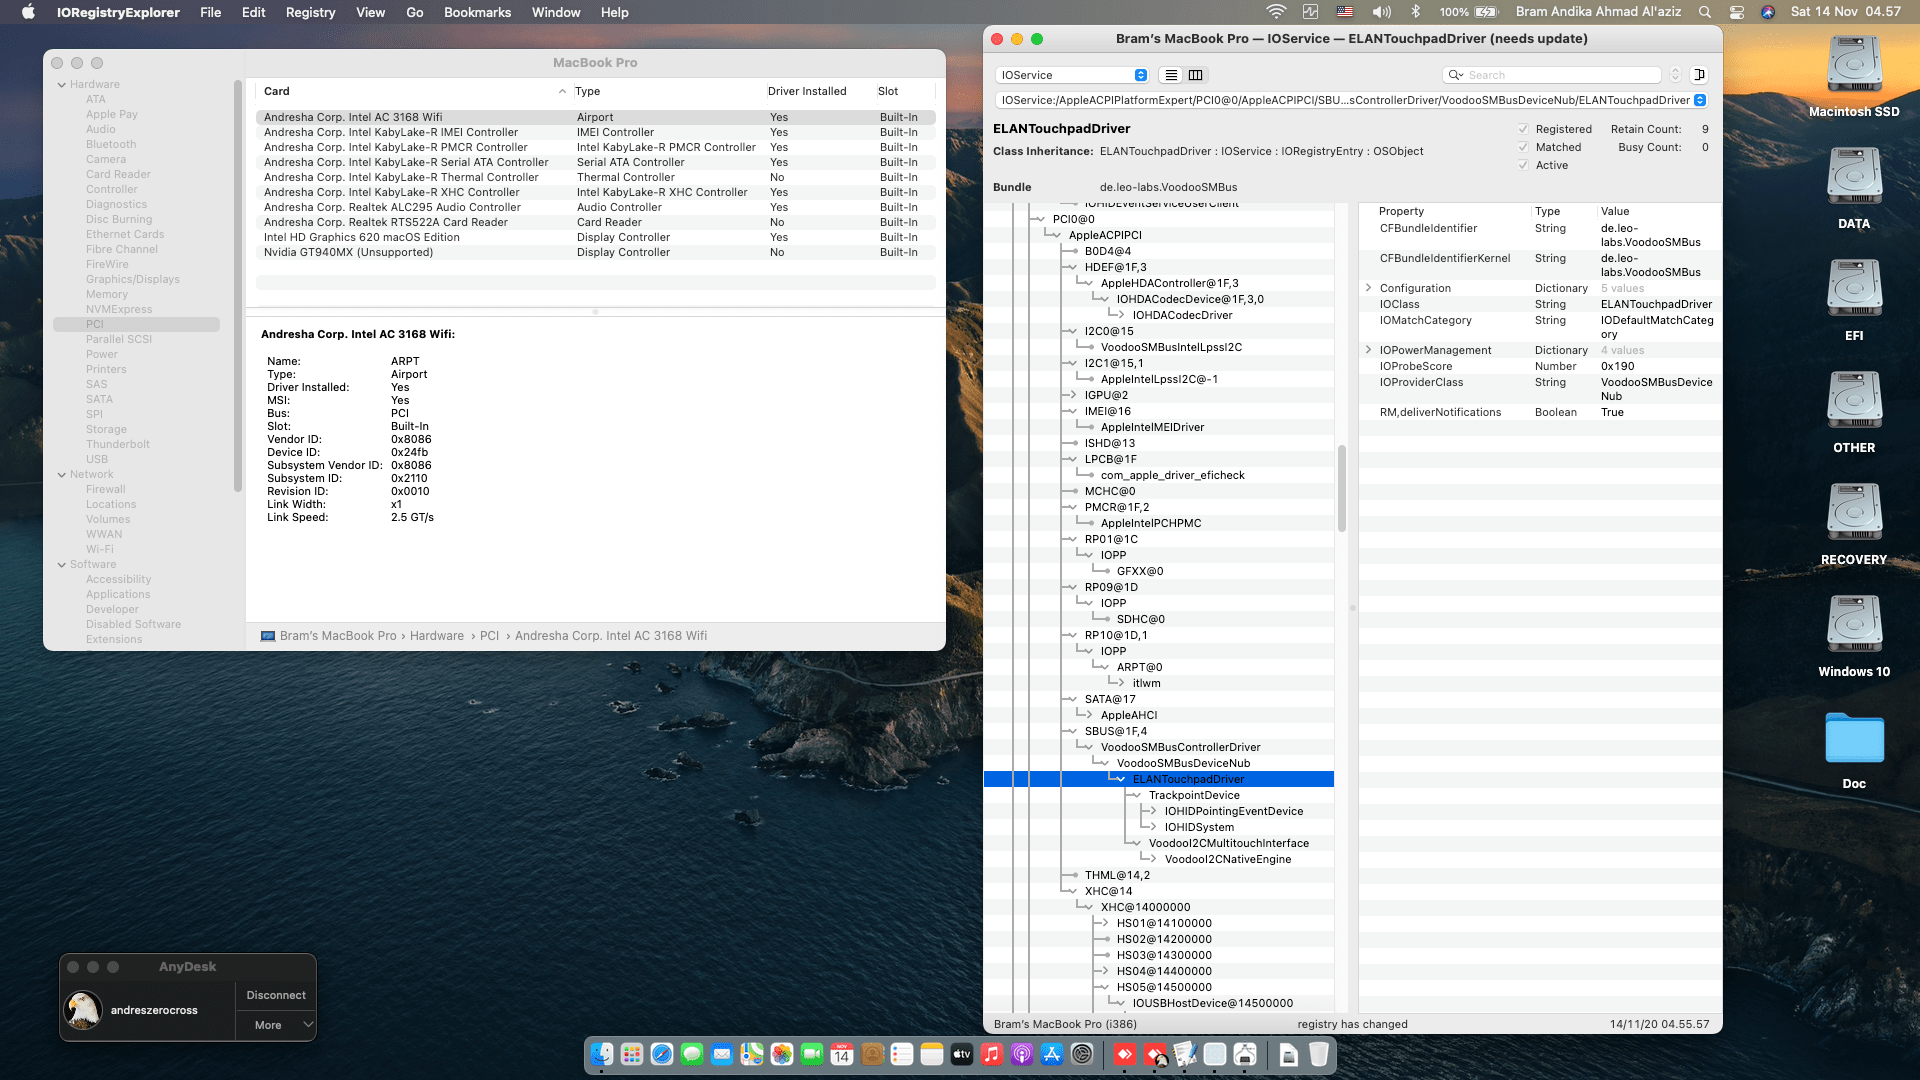Open the IOService plane dropdown

(1071, 75)
